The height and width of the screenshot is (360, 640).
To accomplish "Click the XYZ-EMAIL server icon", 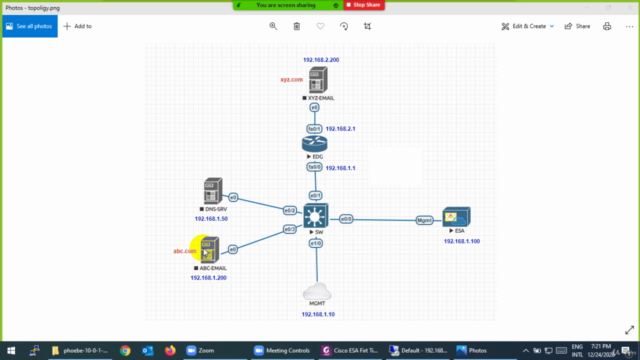I will 318,80.
